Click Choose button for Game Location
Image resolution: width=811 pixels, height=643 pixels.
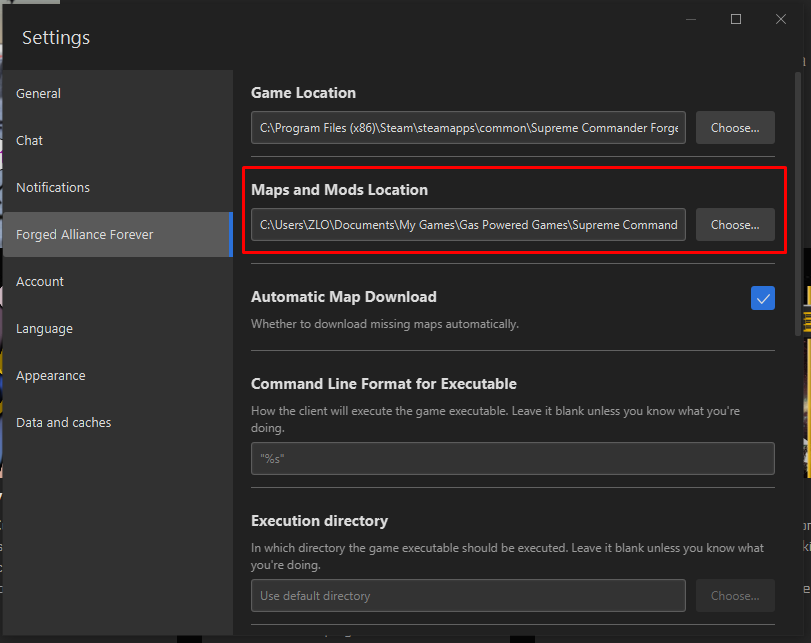735,128
